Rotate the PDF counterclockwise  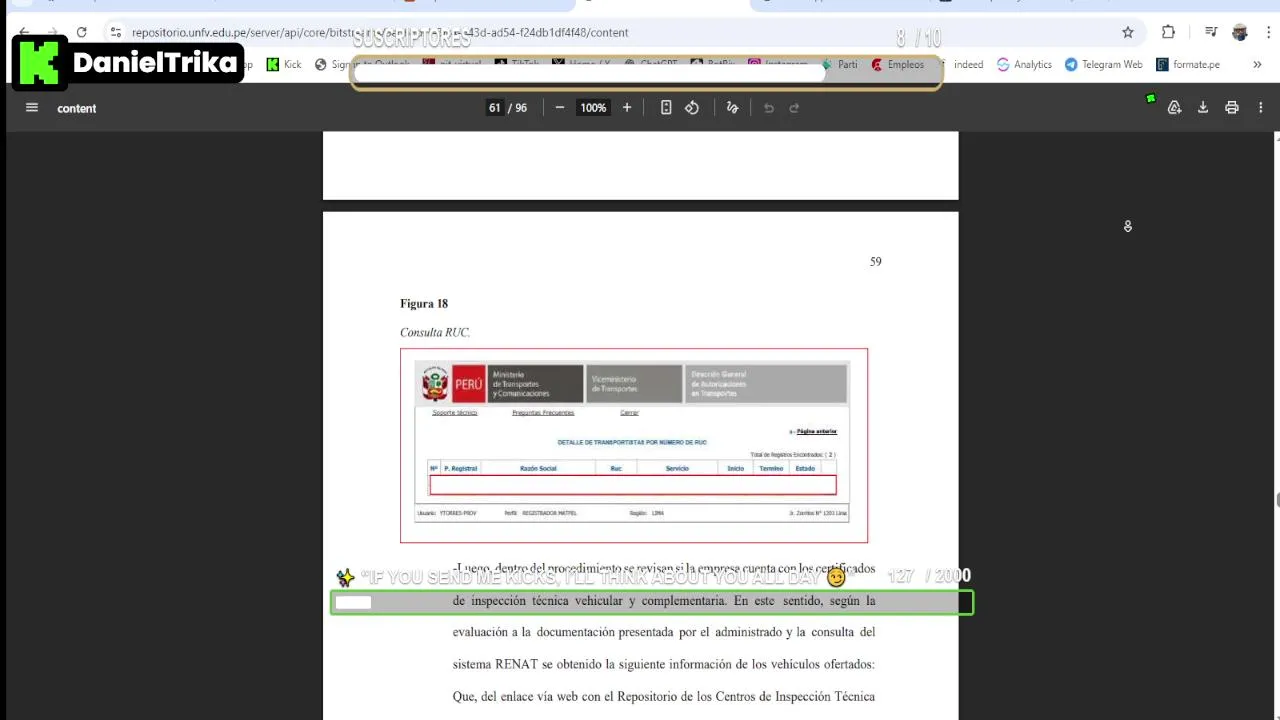coord(692,108)
